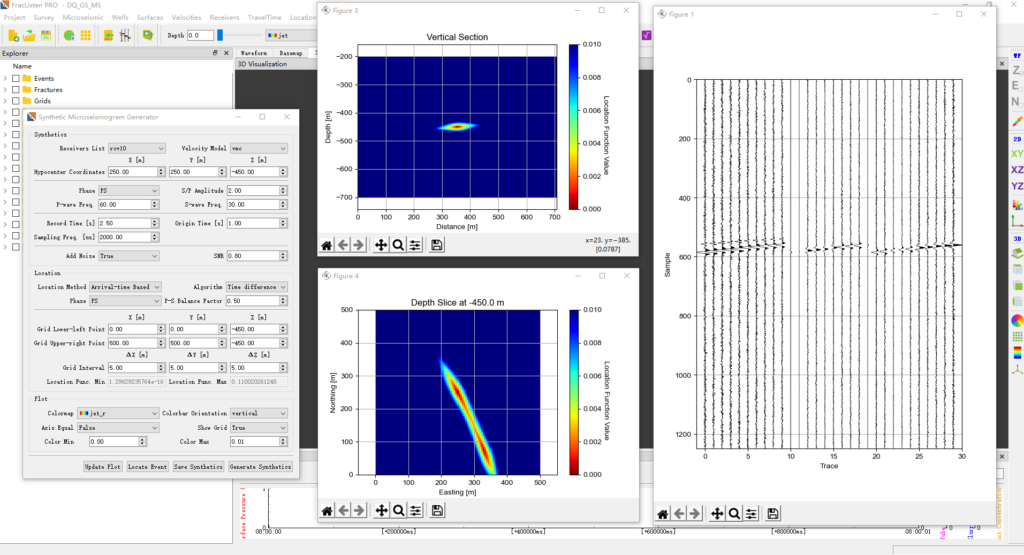Click Home icon in Figure 3 toolbar

[327, 245]
